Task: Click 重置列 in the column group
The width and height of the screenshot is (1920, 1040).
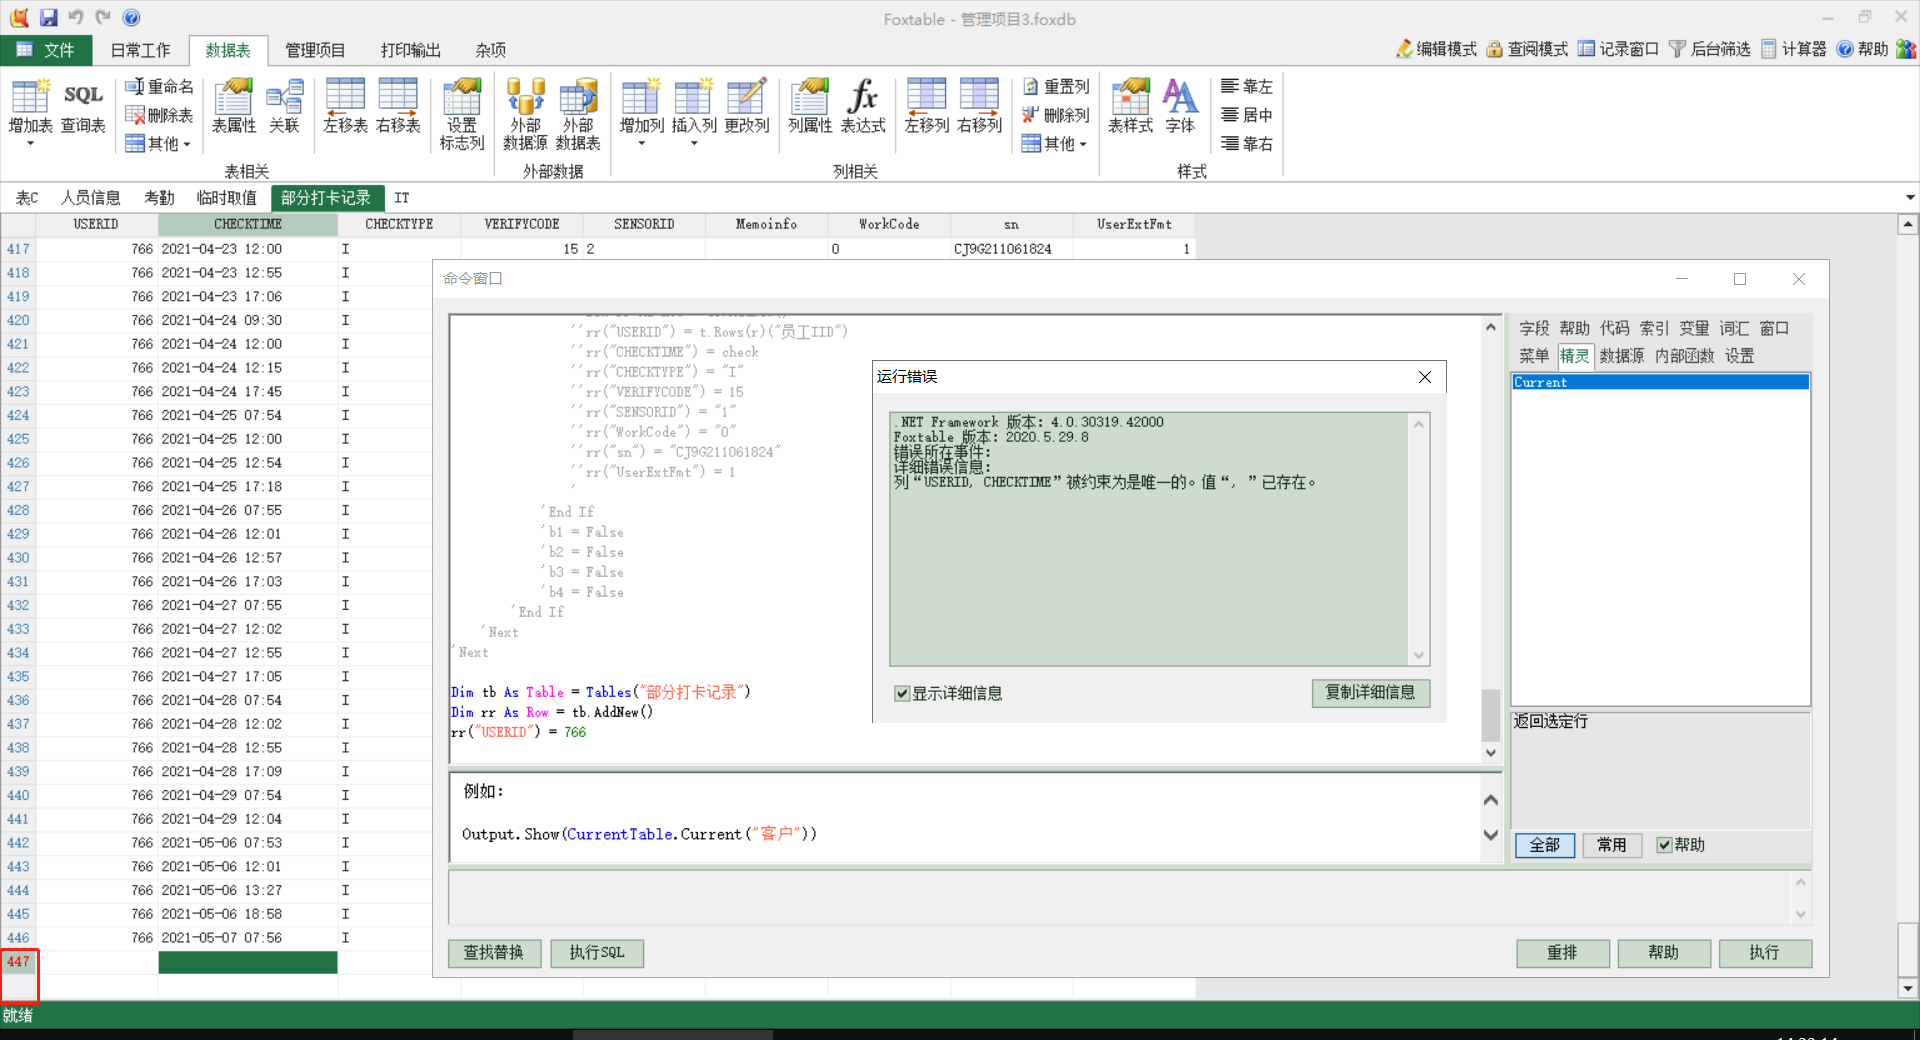Action: click(1056, 87)
